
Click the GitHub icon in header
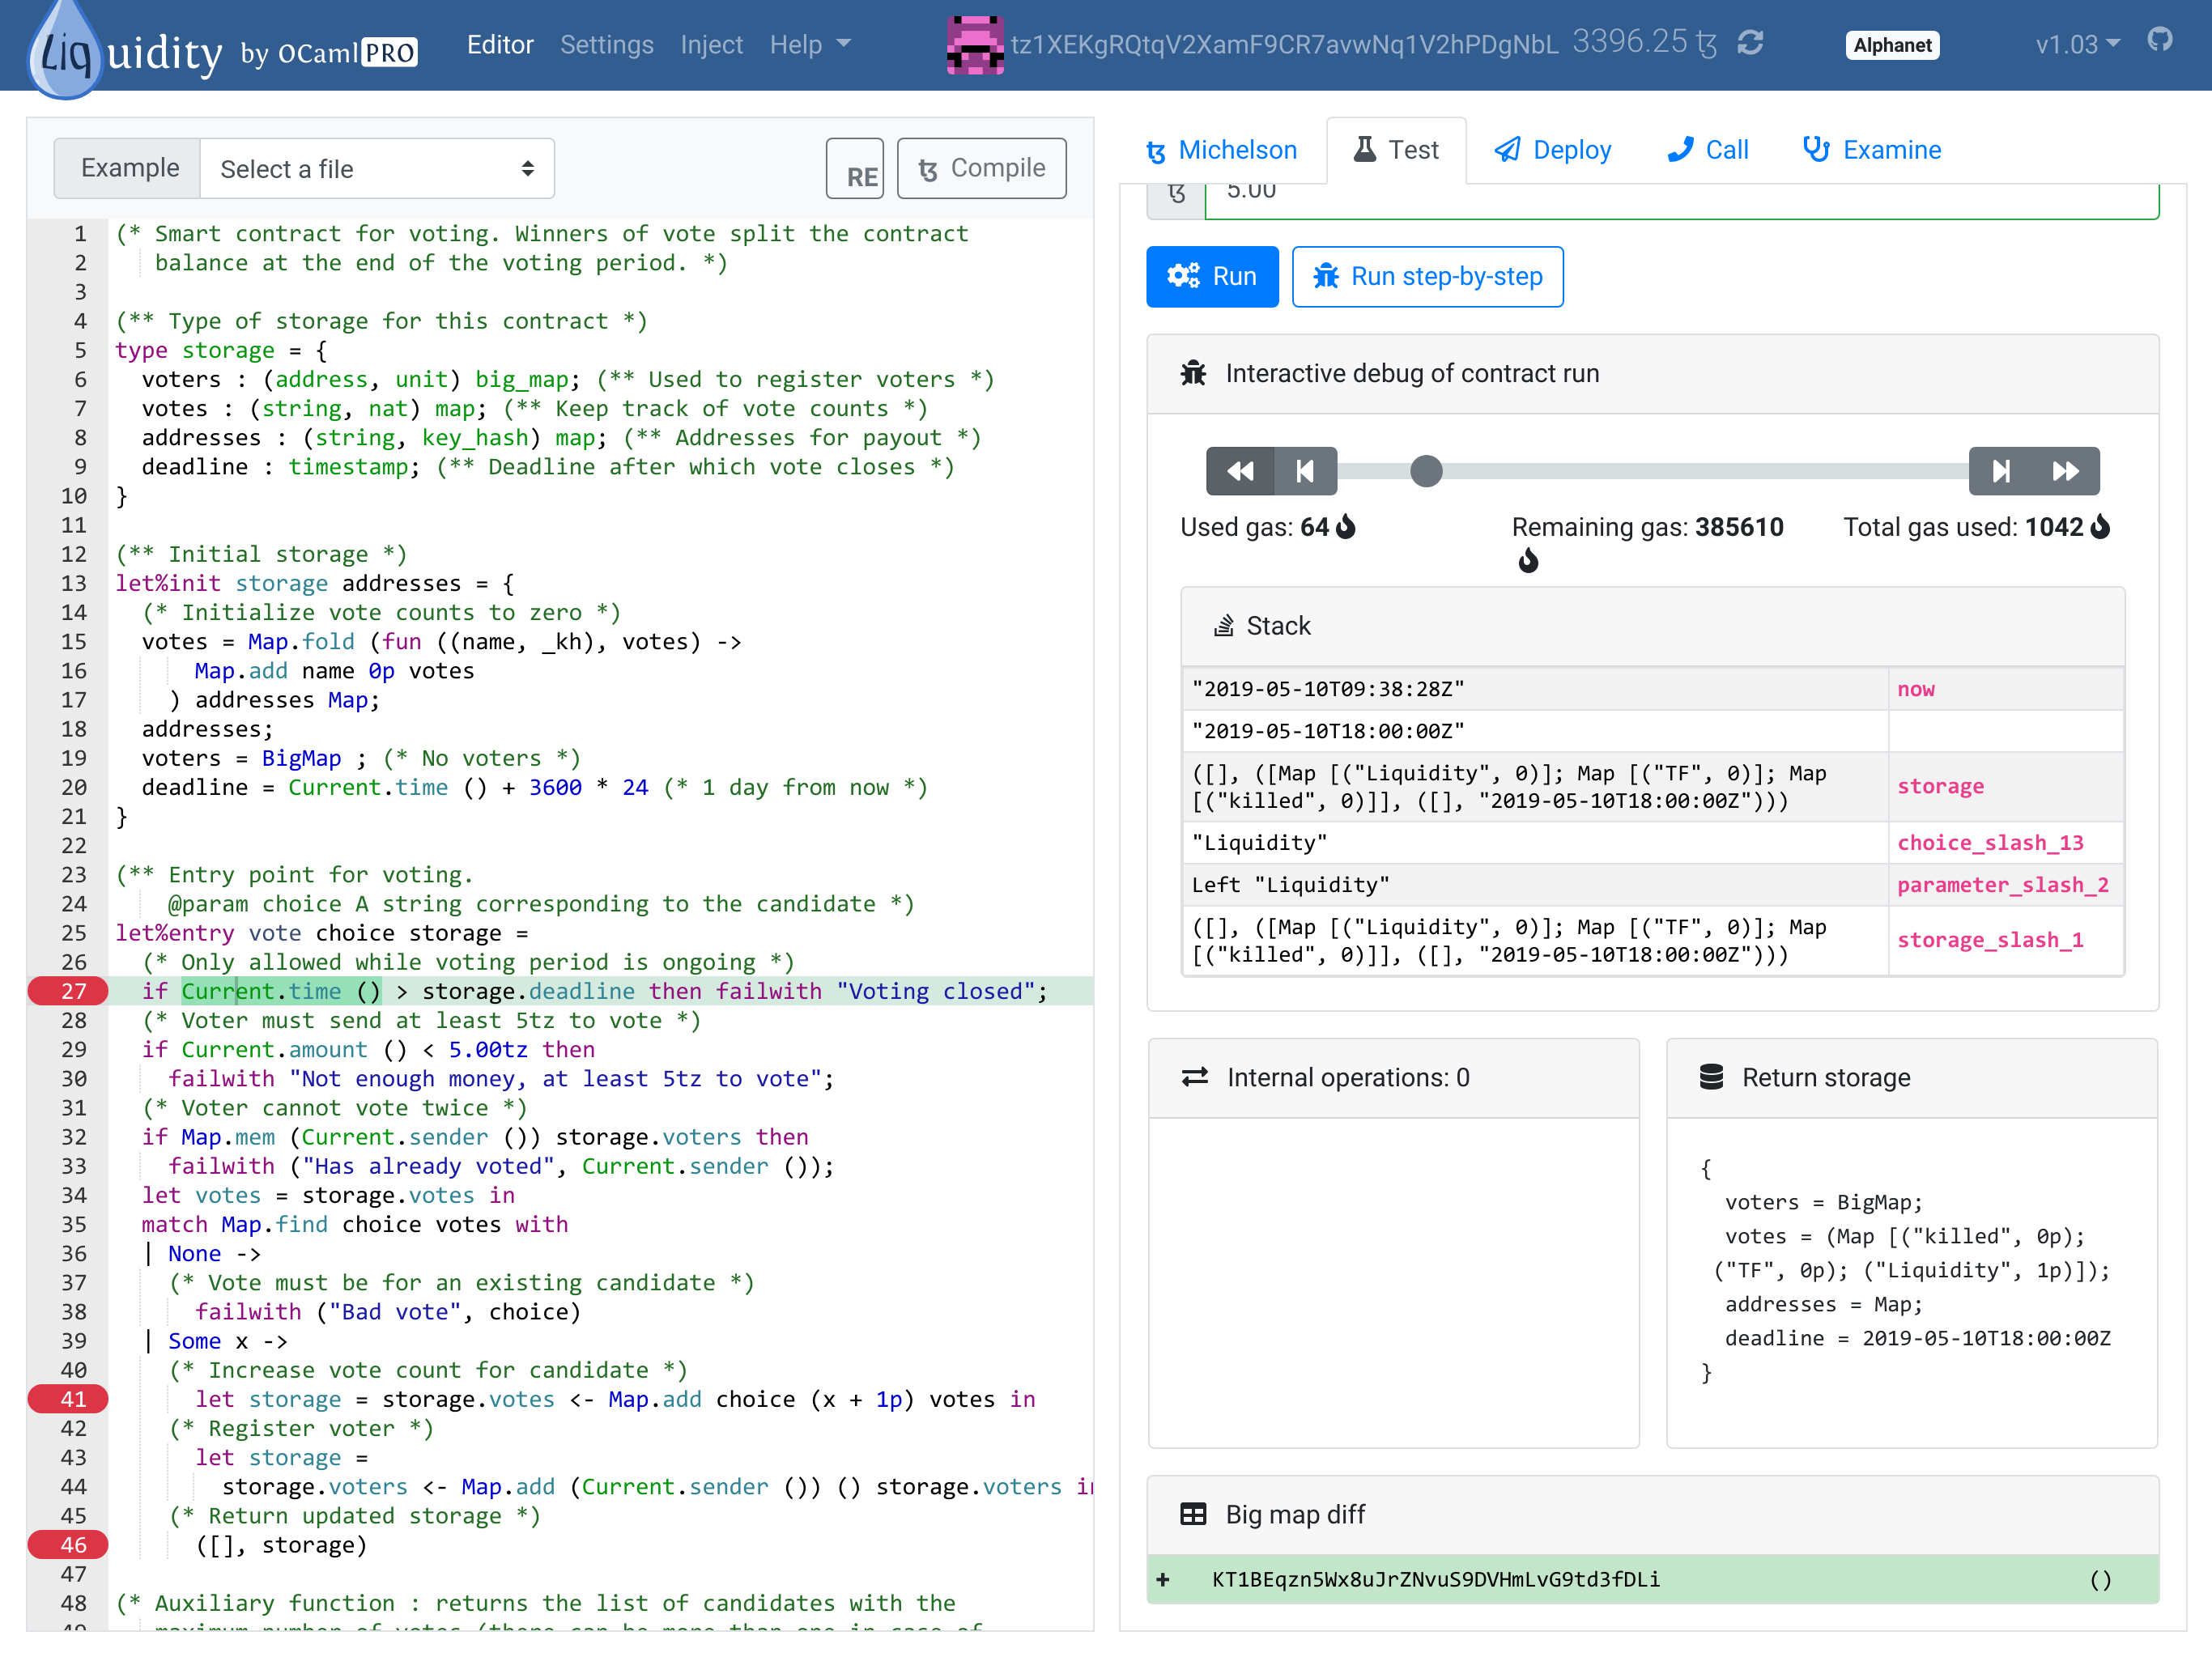click(x=2160, y=40)
